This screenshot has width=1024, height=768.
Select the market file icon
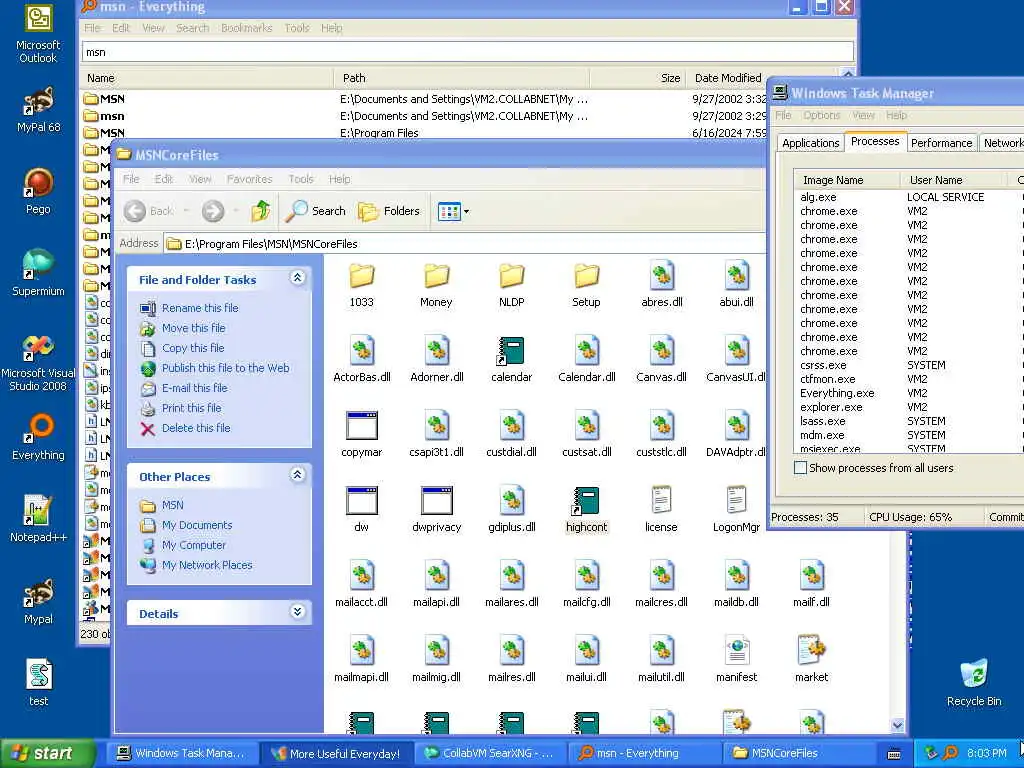coord(811,661)
